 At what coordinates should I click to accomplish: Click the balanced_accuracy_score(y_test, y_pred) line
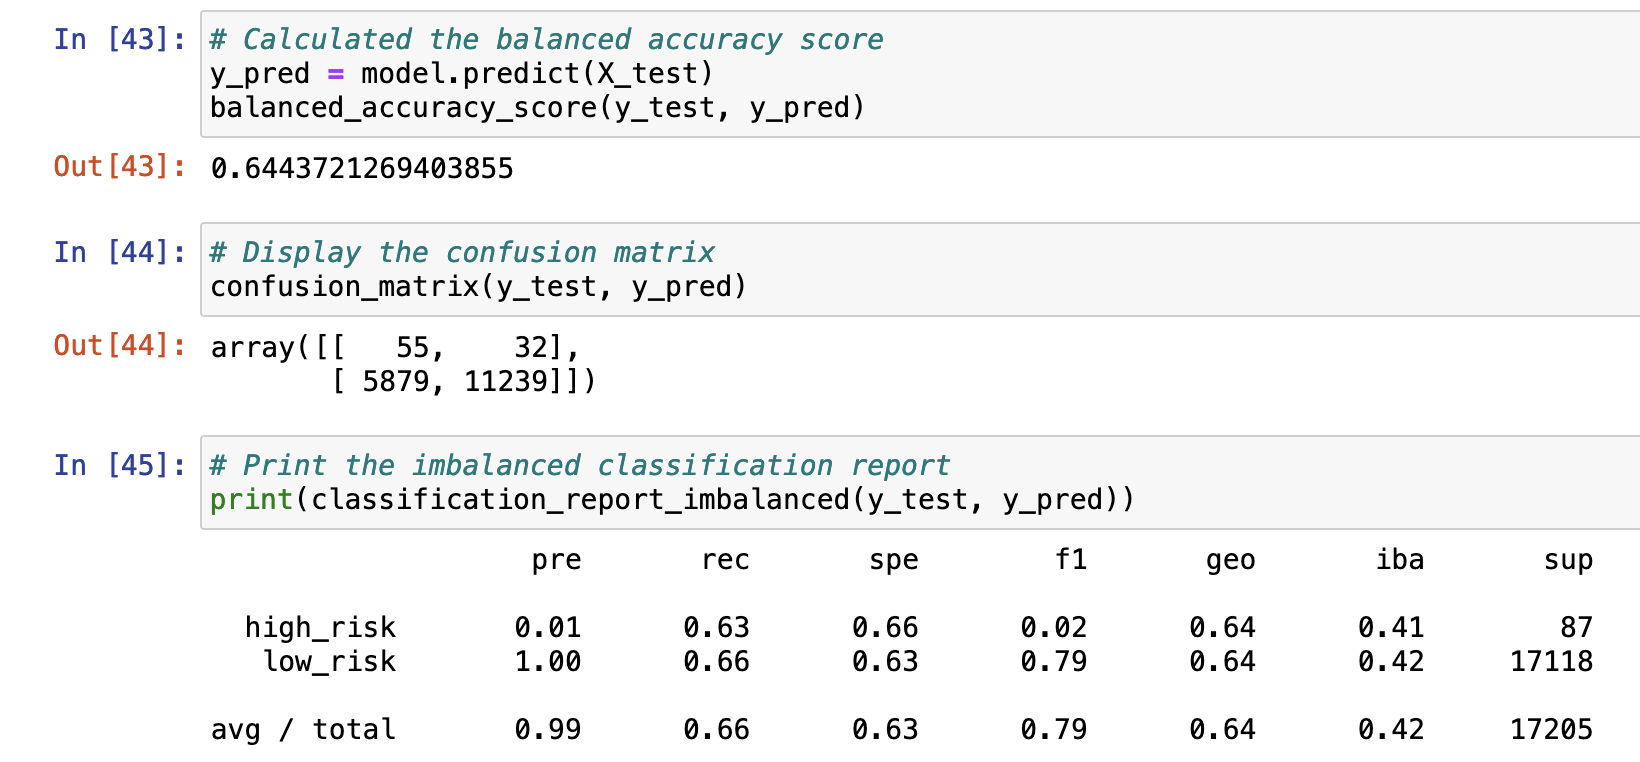tap(537, 108)
